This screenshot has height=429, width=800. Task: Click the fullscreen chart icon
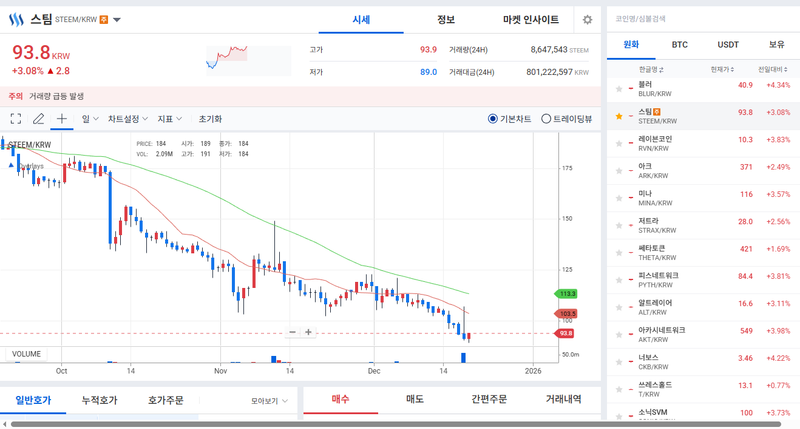click(16, 119)
